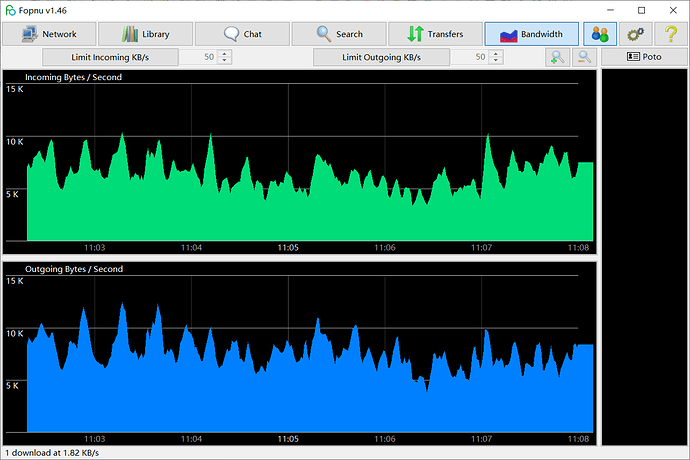Click the 5 K label on outgoing graph
The image size is (690, 460).
click(12, 386)
